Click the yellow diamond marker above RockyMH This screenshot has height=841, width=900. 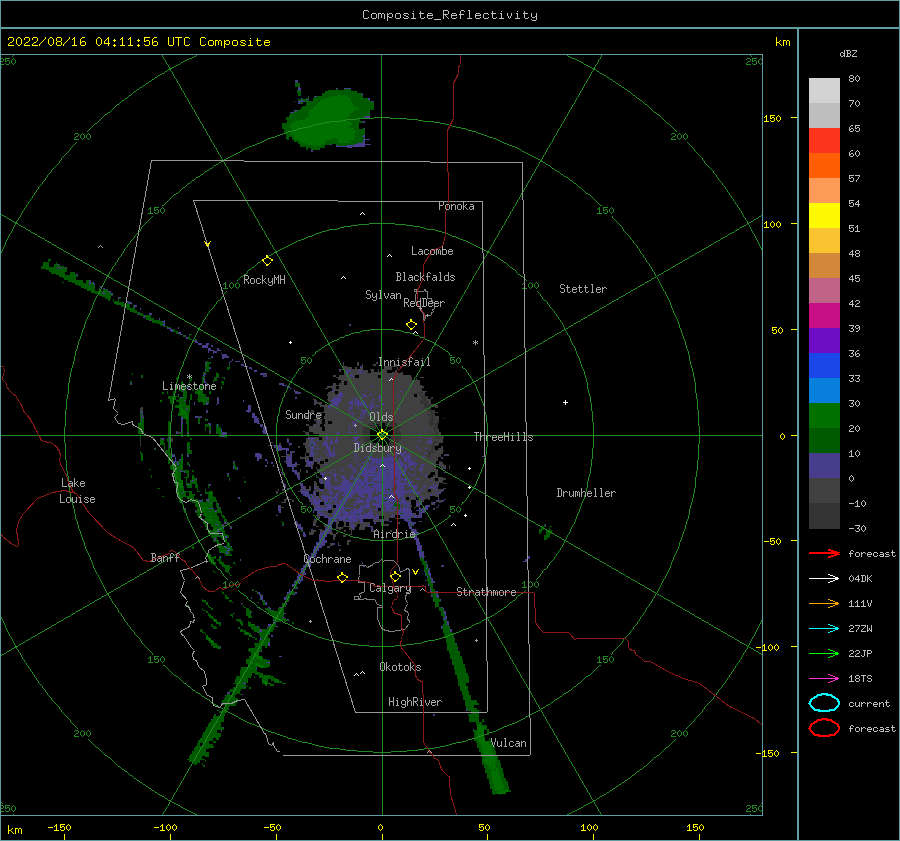coord(267,261)
